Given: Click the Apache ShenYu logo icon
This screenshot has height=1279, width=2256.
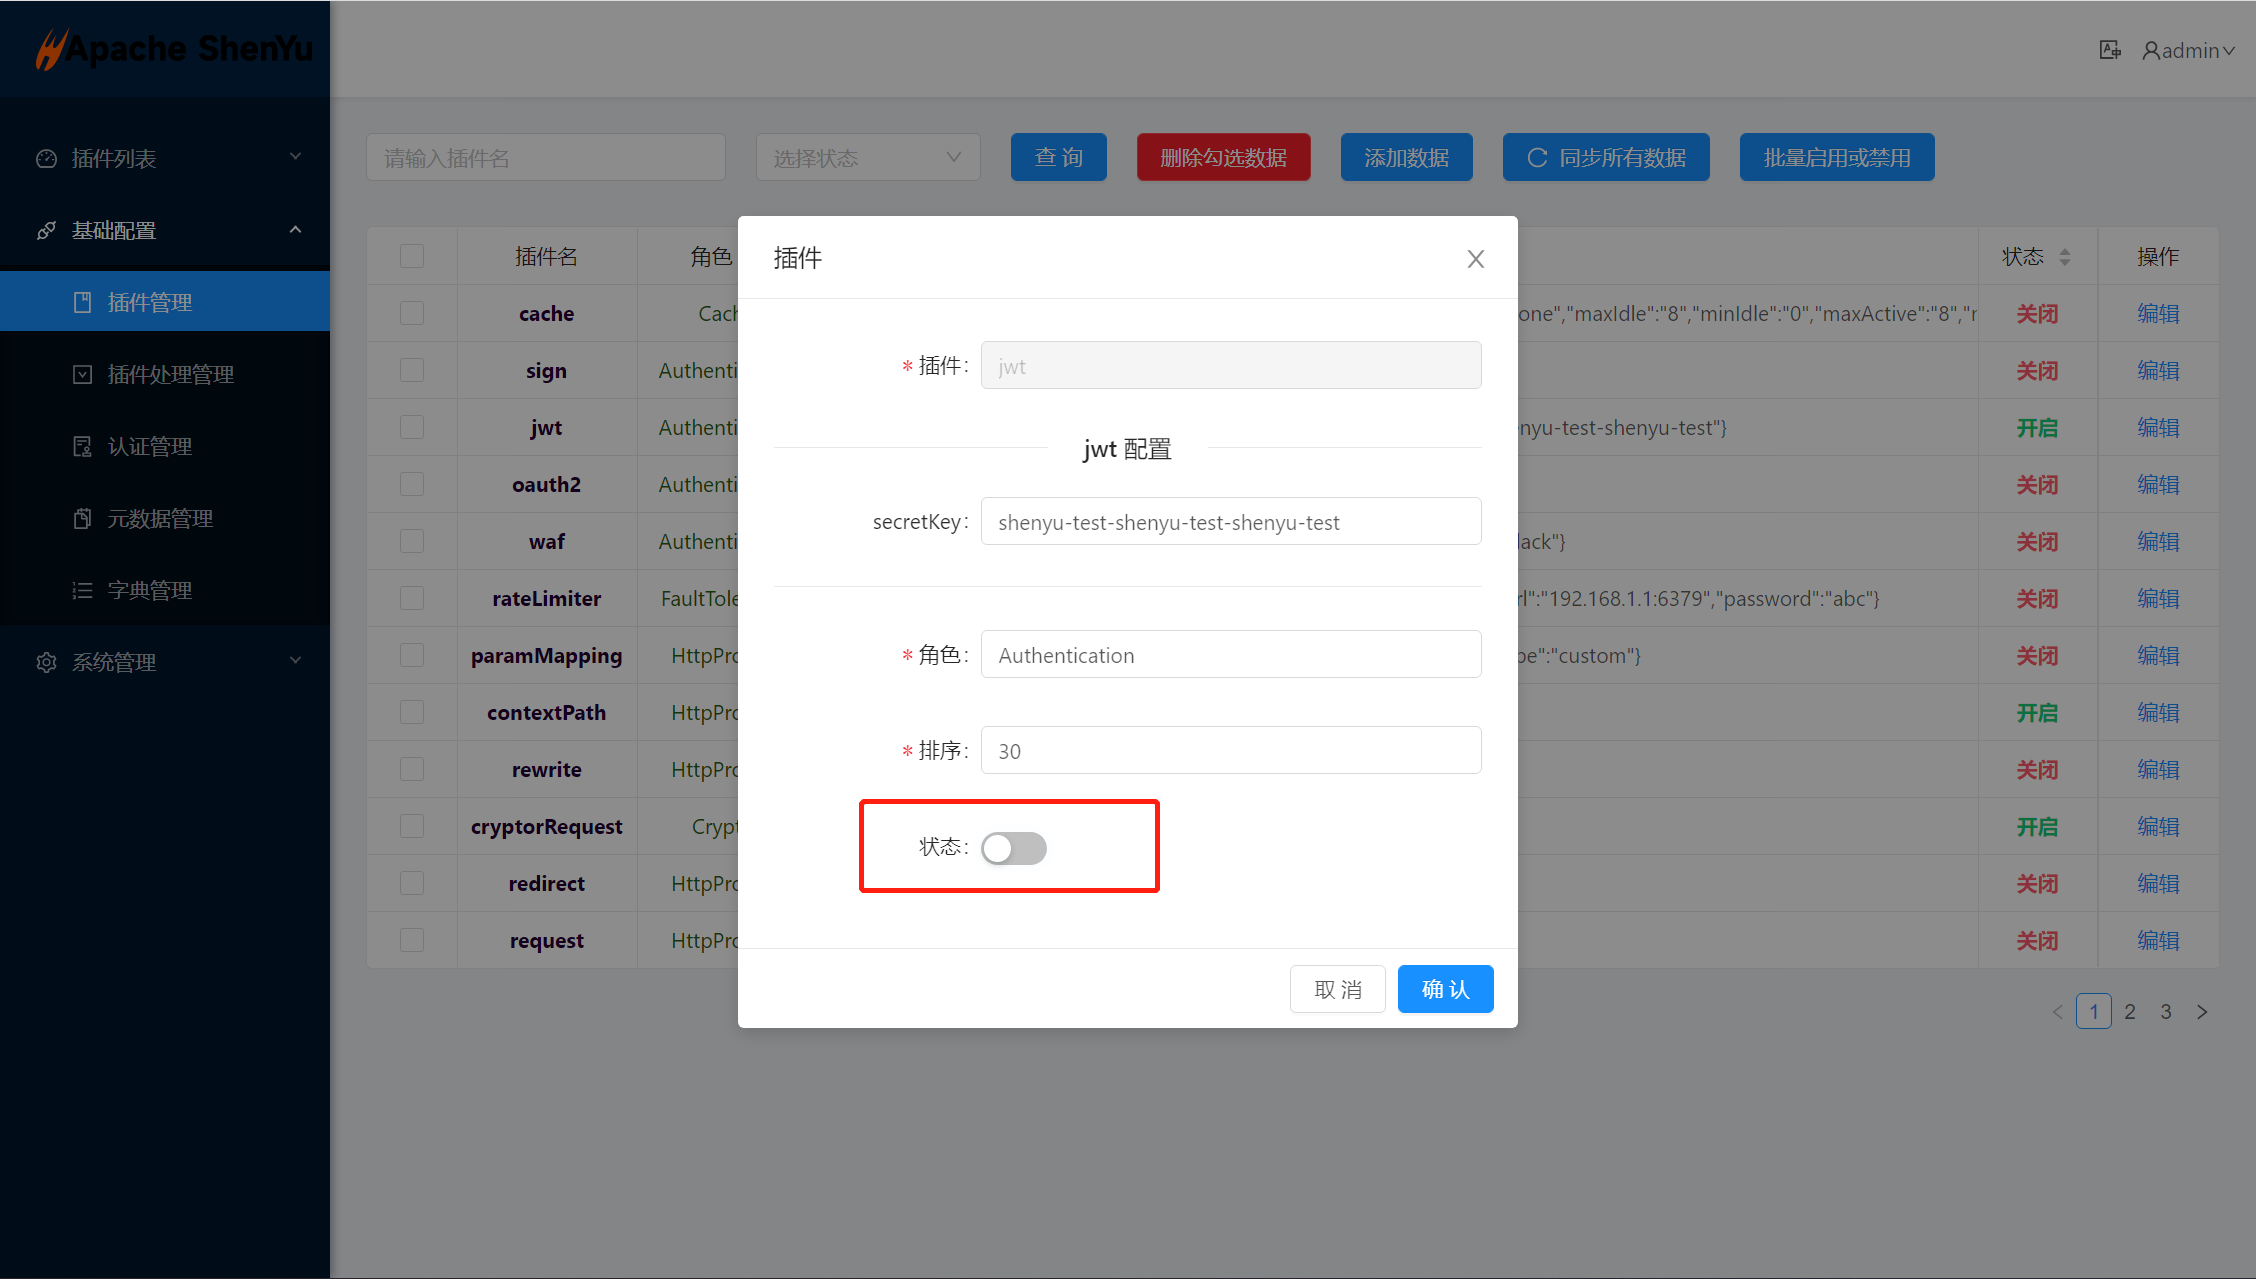Looking at the screenshot, I should coord(50,49).
